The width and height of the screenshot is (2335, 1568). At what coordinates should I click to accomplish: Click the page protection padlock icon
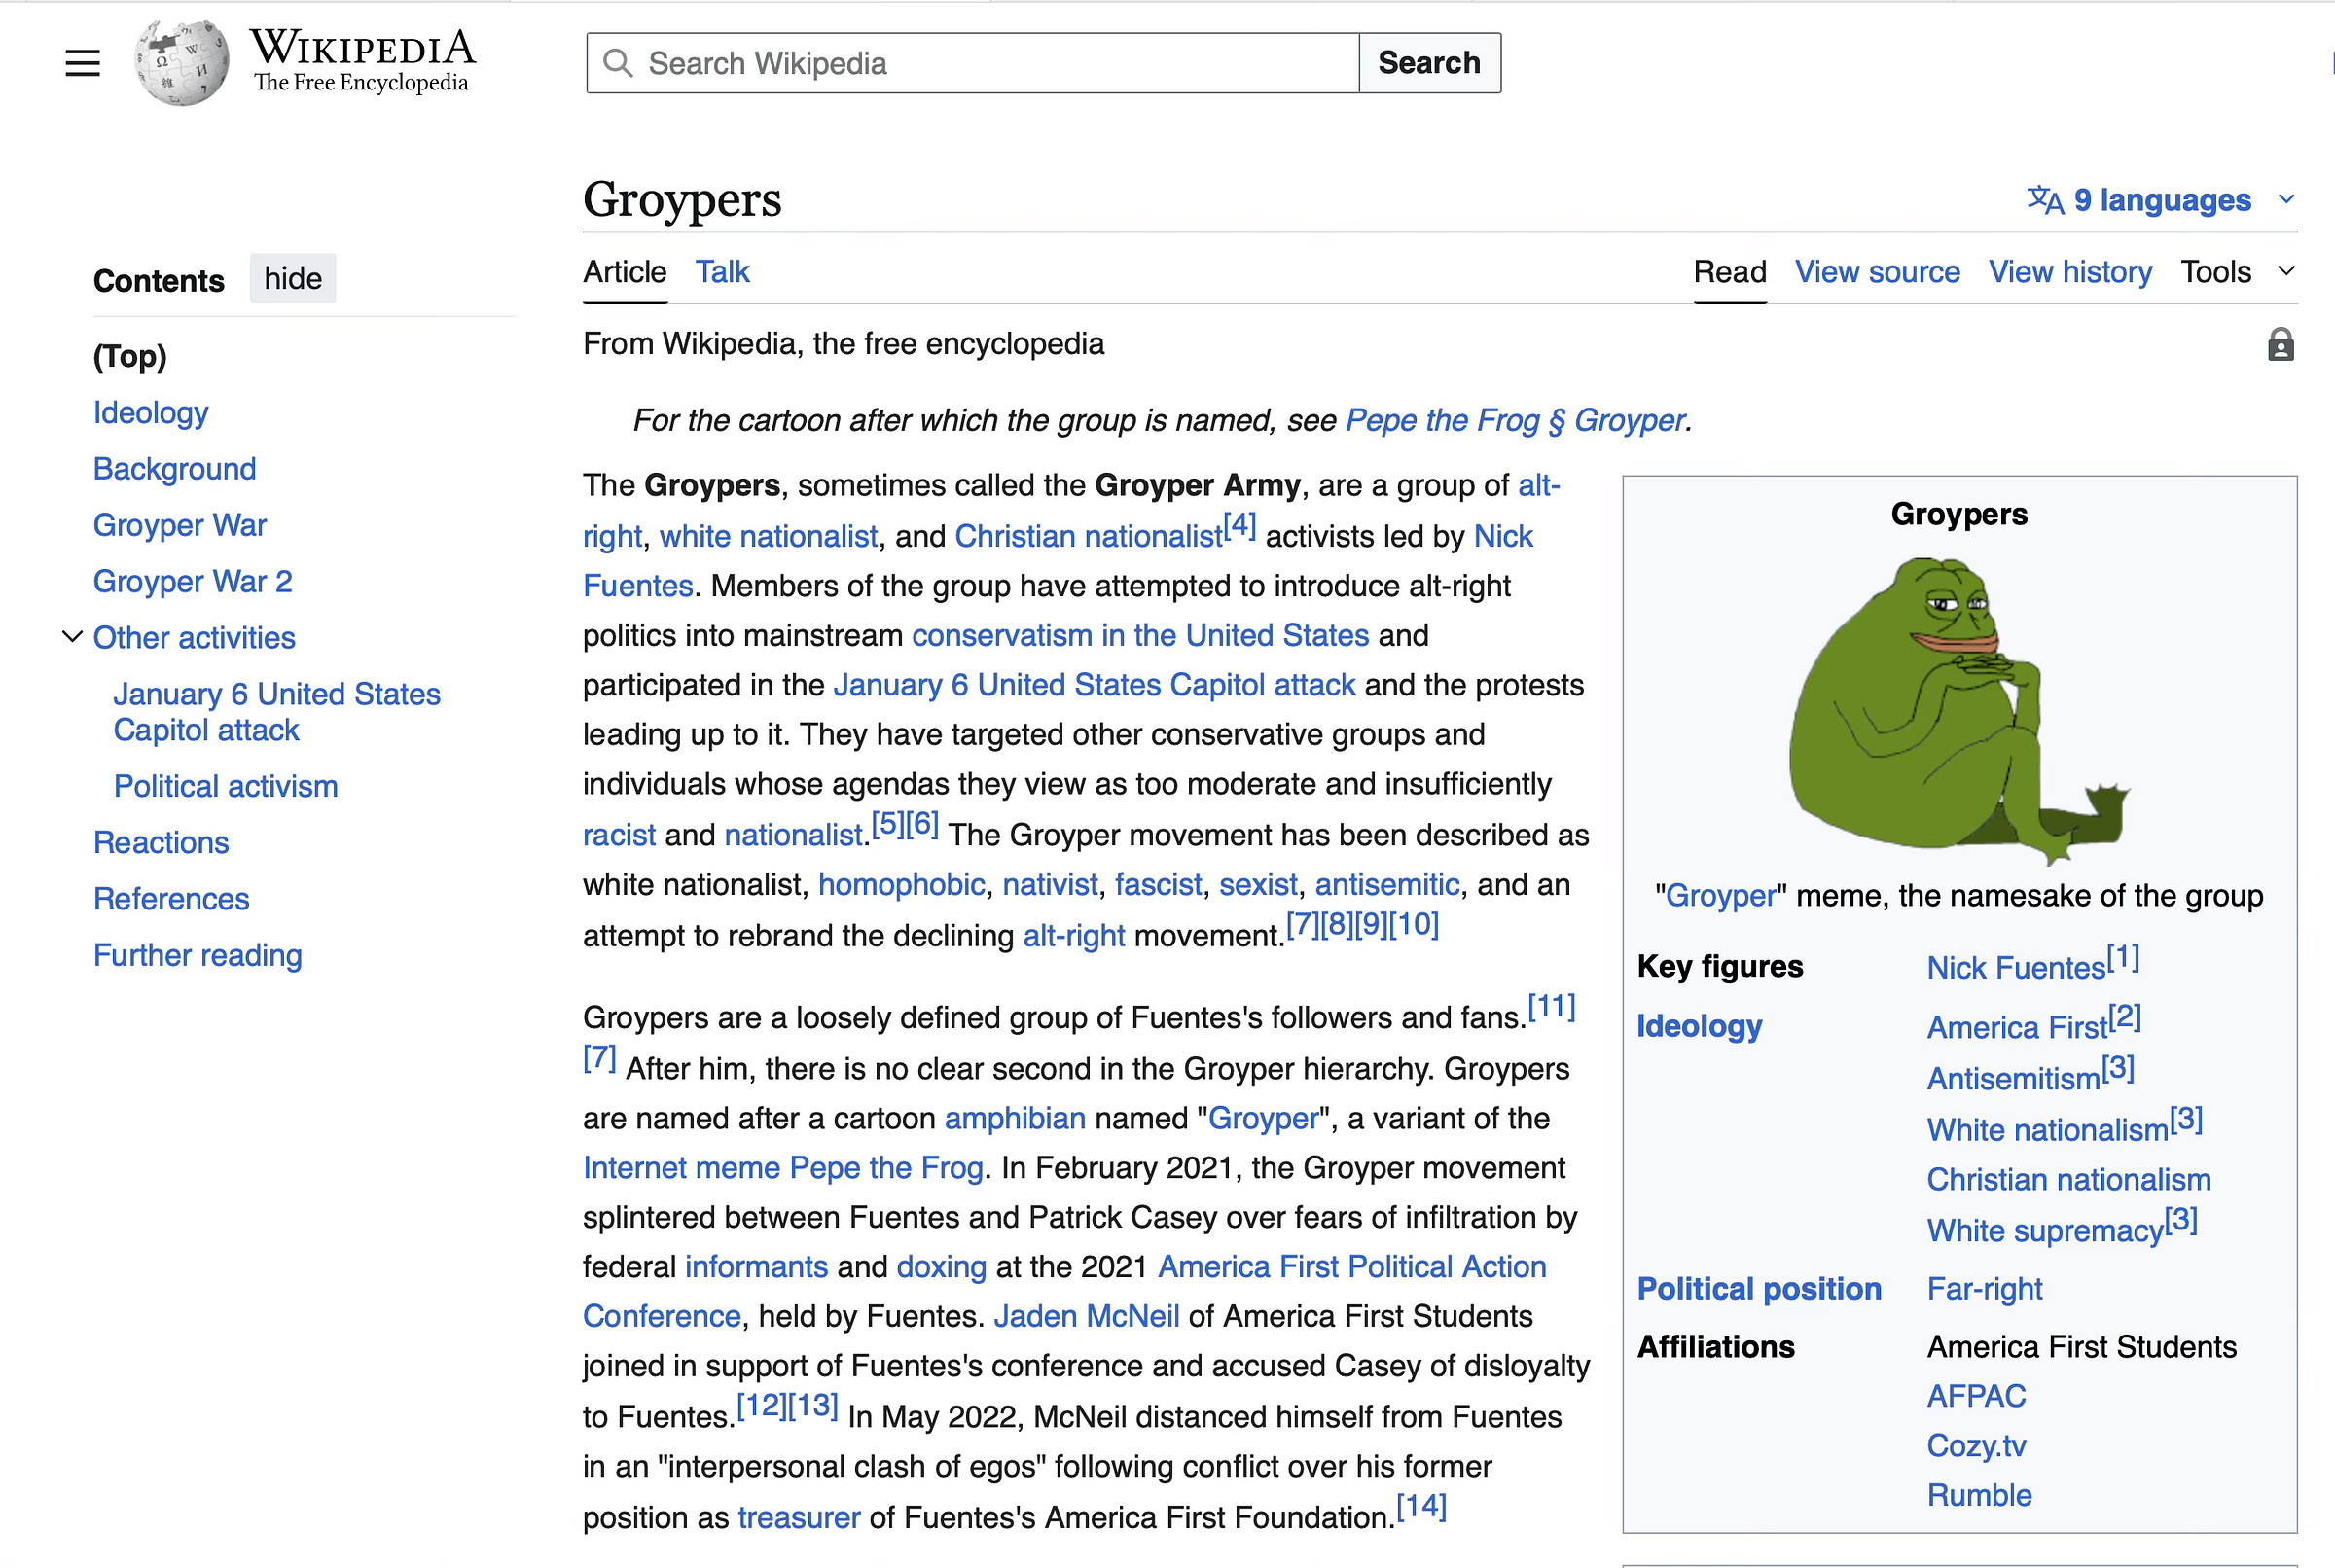point(2280,345)
